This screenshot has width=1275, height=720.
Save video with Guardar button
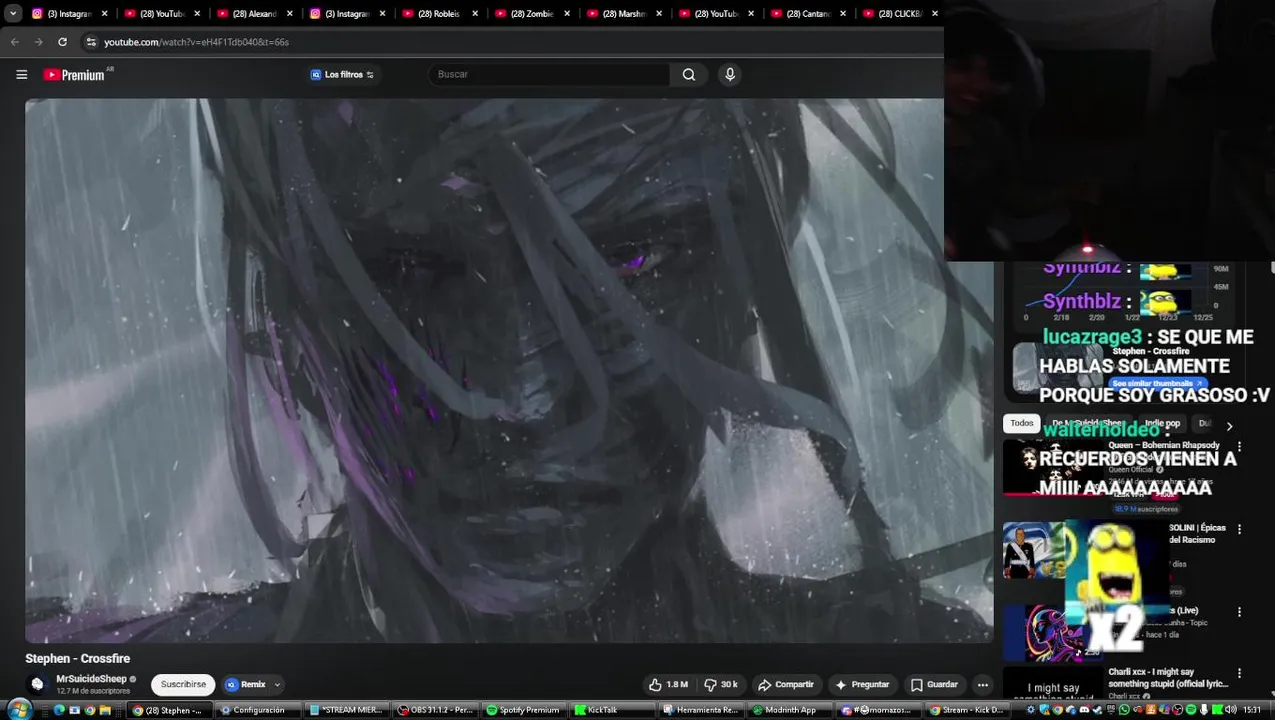point(934,685)
